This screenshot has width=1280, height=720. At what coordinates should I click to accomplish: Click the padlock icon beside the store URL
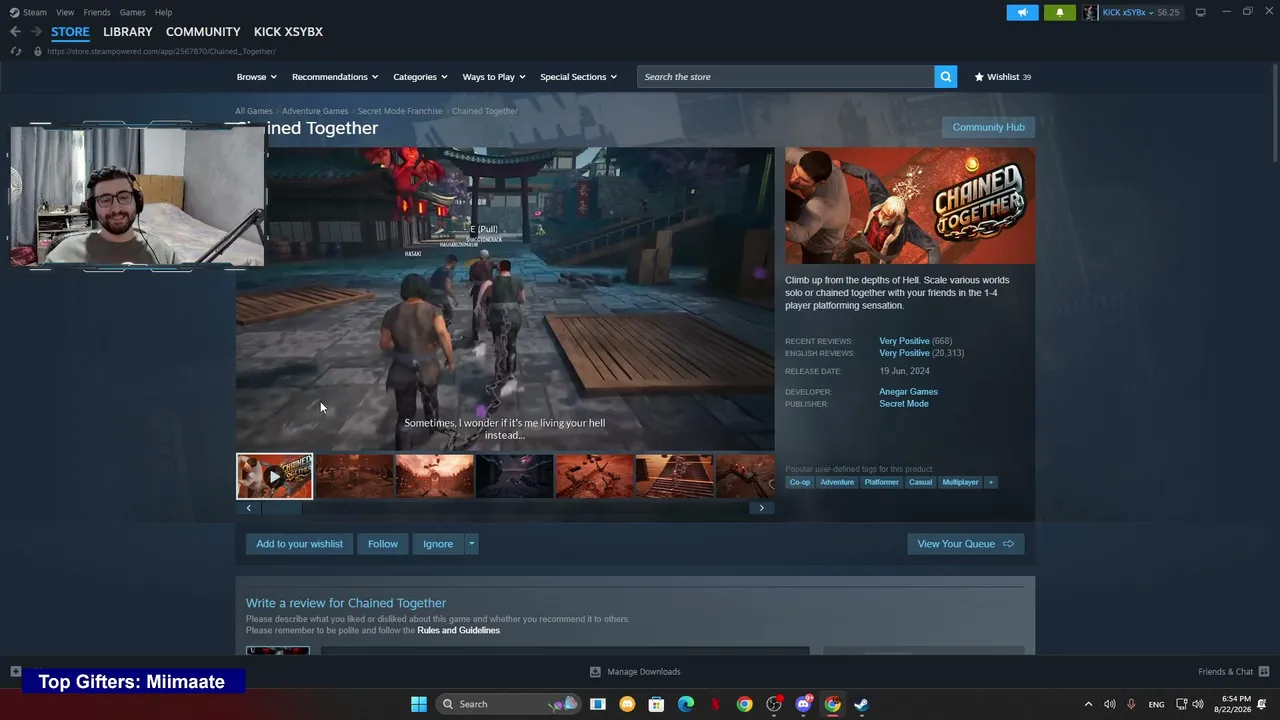38,51
